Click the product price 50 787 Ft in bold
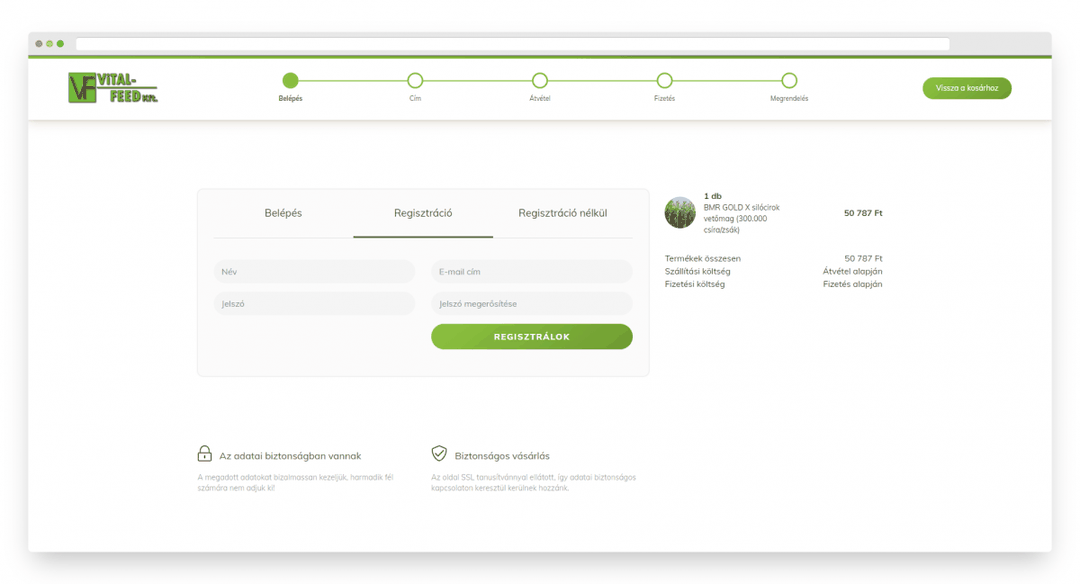The image size is (1080, 584). [x=863, y=213]
